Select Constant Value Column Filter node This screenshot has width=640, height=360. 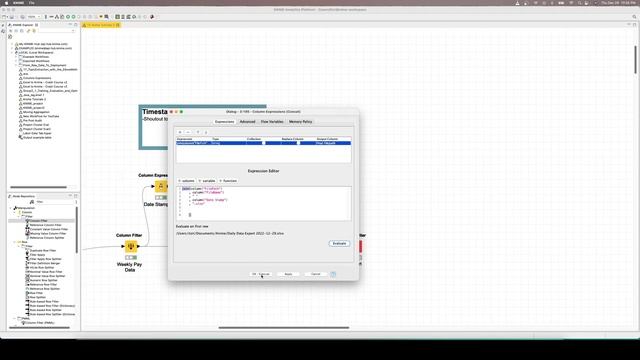coord(49,229)
